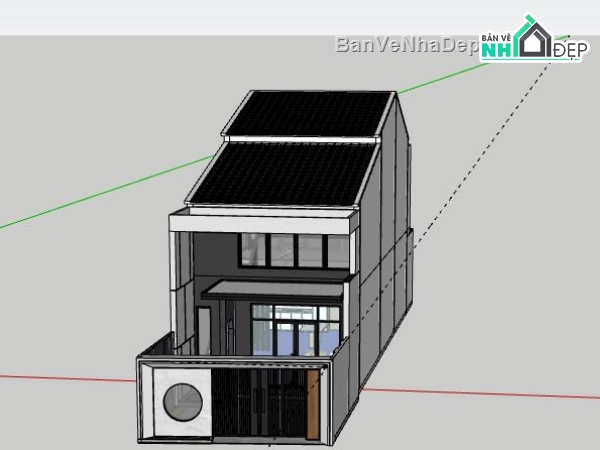
Task: Select the flat canopy above the ground-floor doors
Action: (272, 289)
